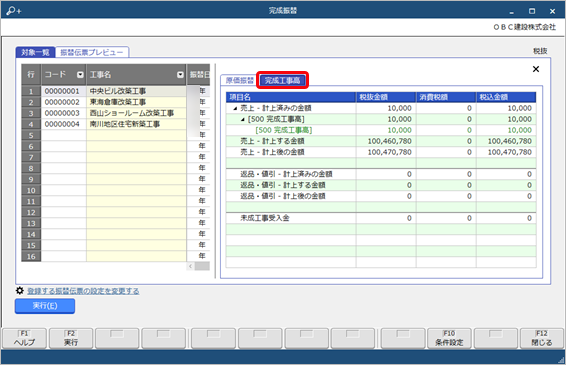Click code cell 00000004
Screen dimensions: 566x365
[64, 124]
